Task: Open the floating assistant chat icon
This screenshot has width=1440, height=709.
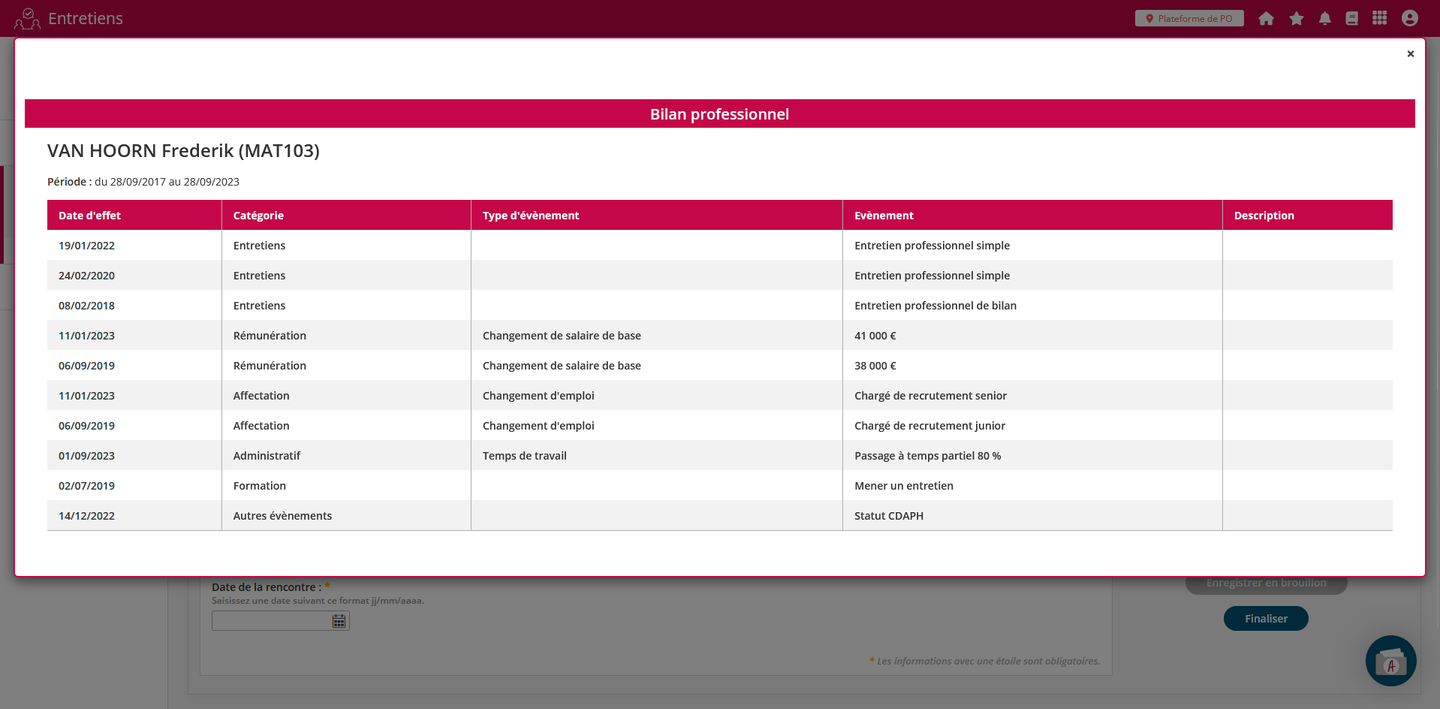Action: pos(1390,661)
